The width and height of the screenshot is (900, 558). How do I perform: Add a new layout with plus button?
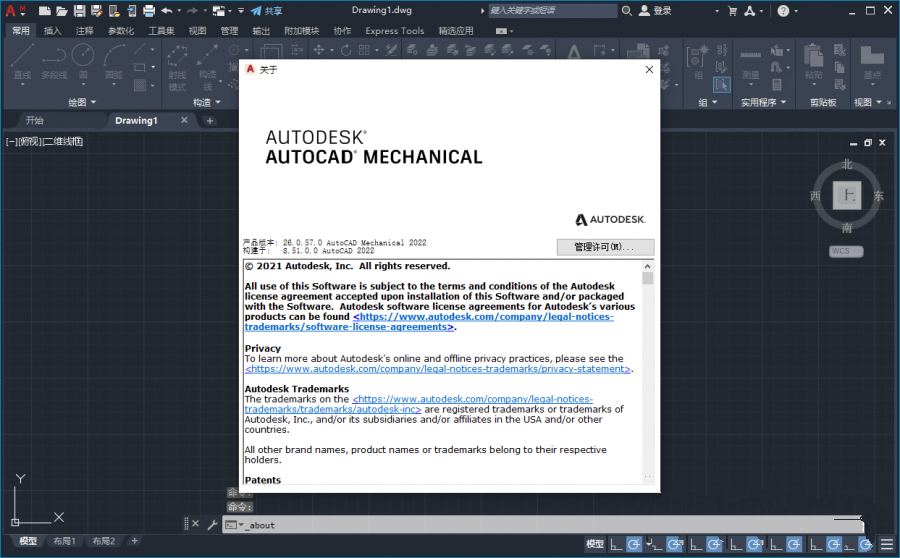click(134, 541)
